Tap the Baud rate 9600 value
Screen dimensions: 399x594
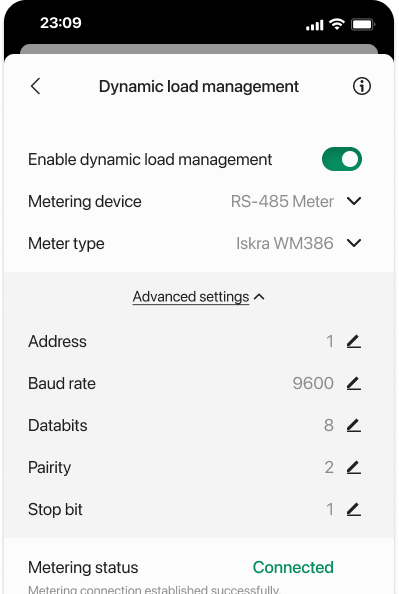pos(313,383)
